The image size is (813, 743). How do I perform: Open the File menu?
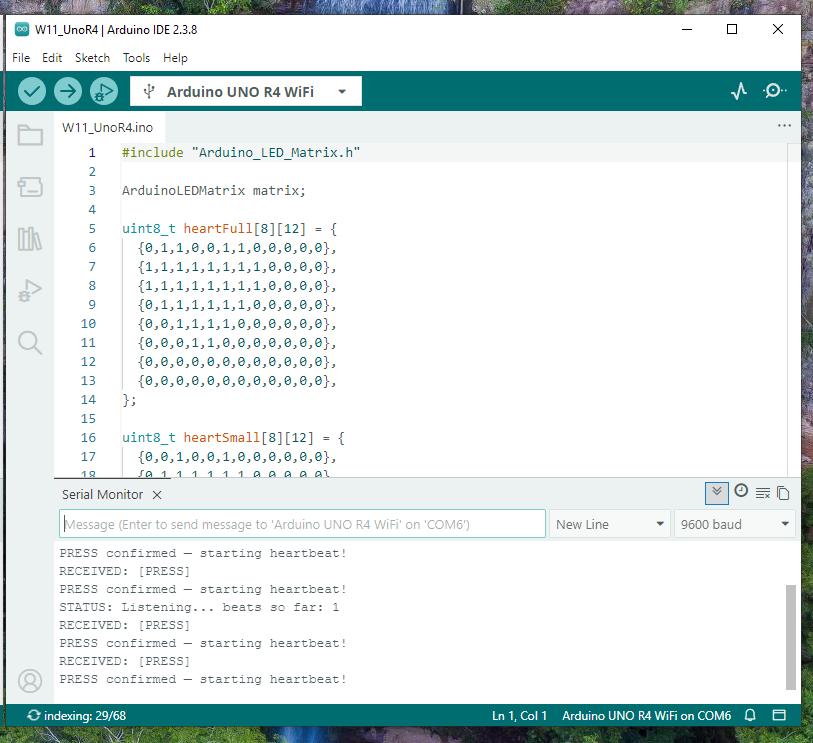pyautogui.click(x=21, y=58)
